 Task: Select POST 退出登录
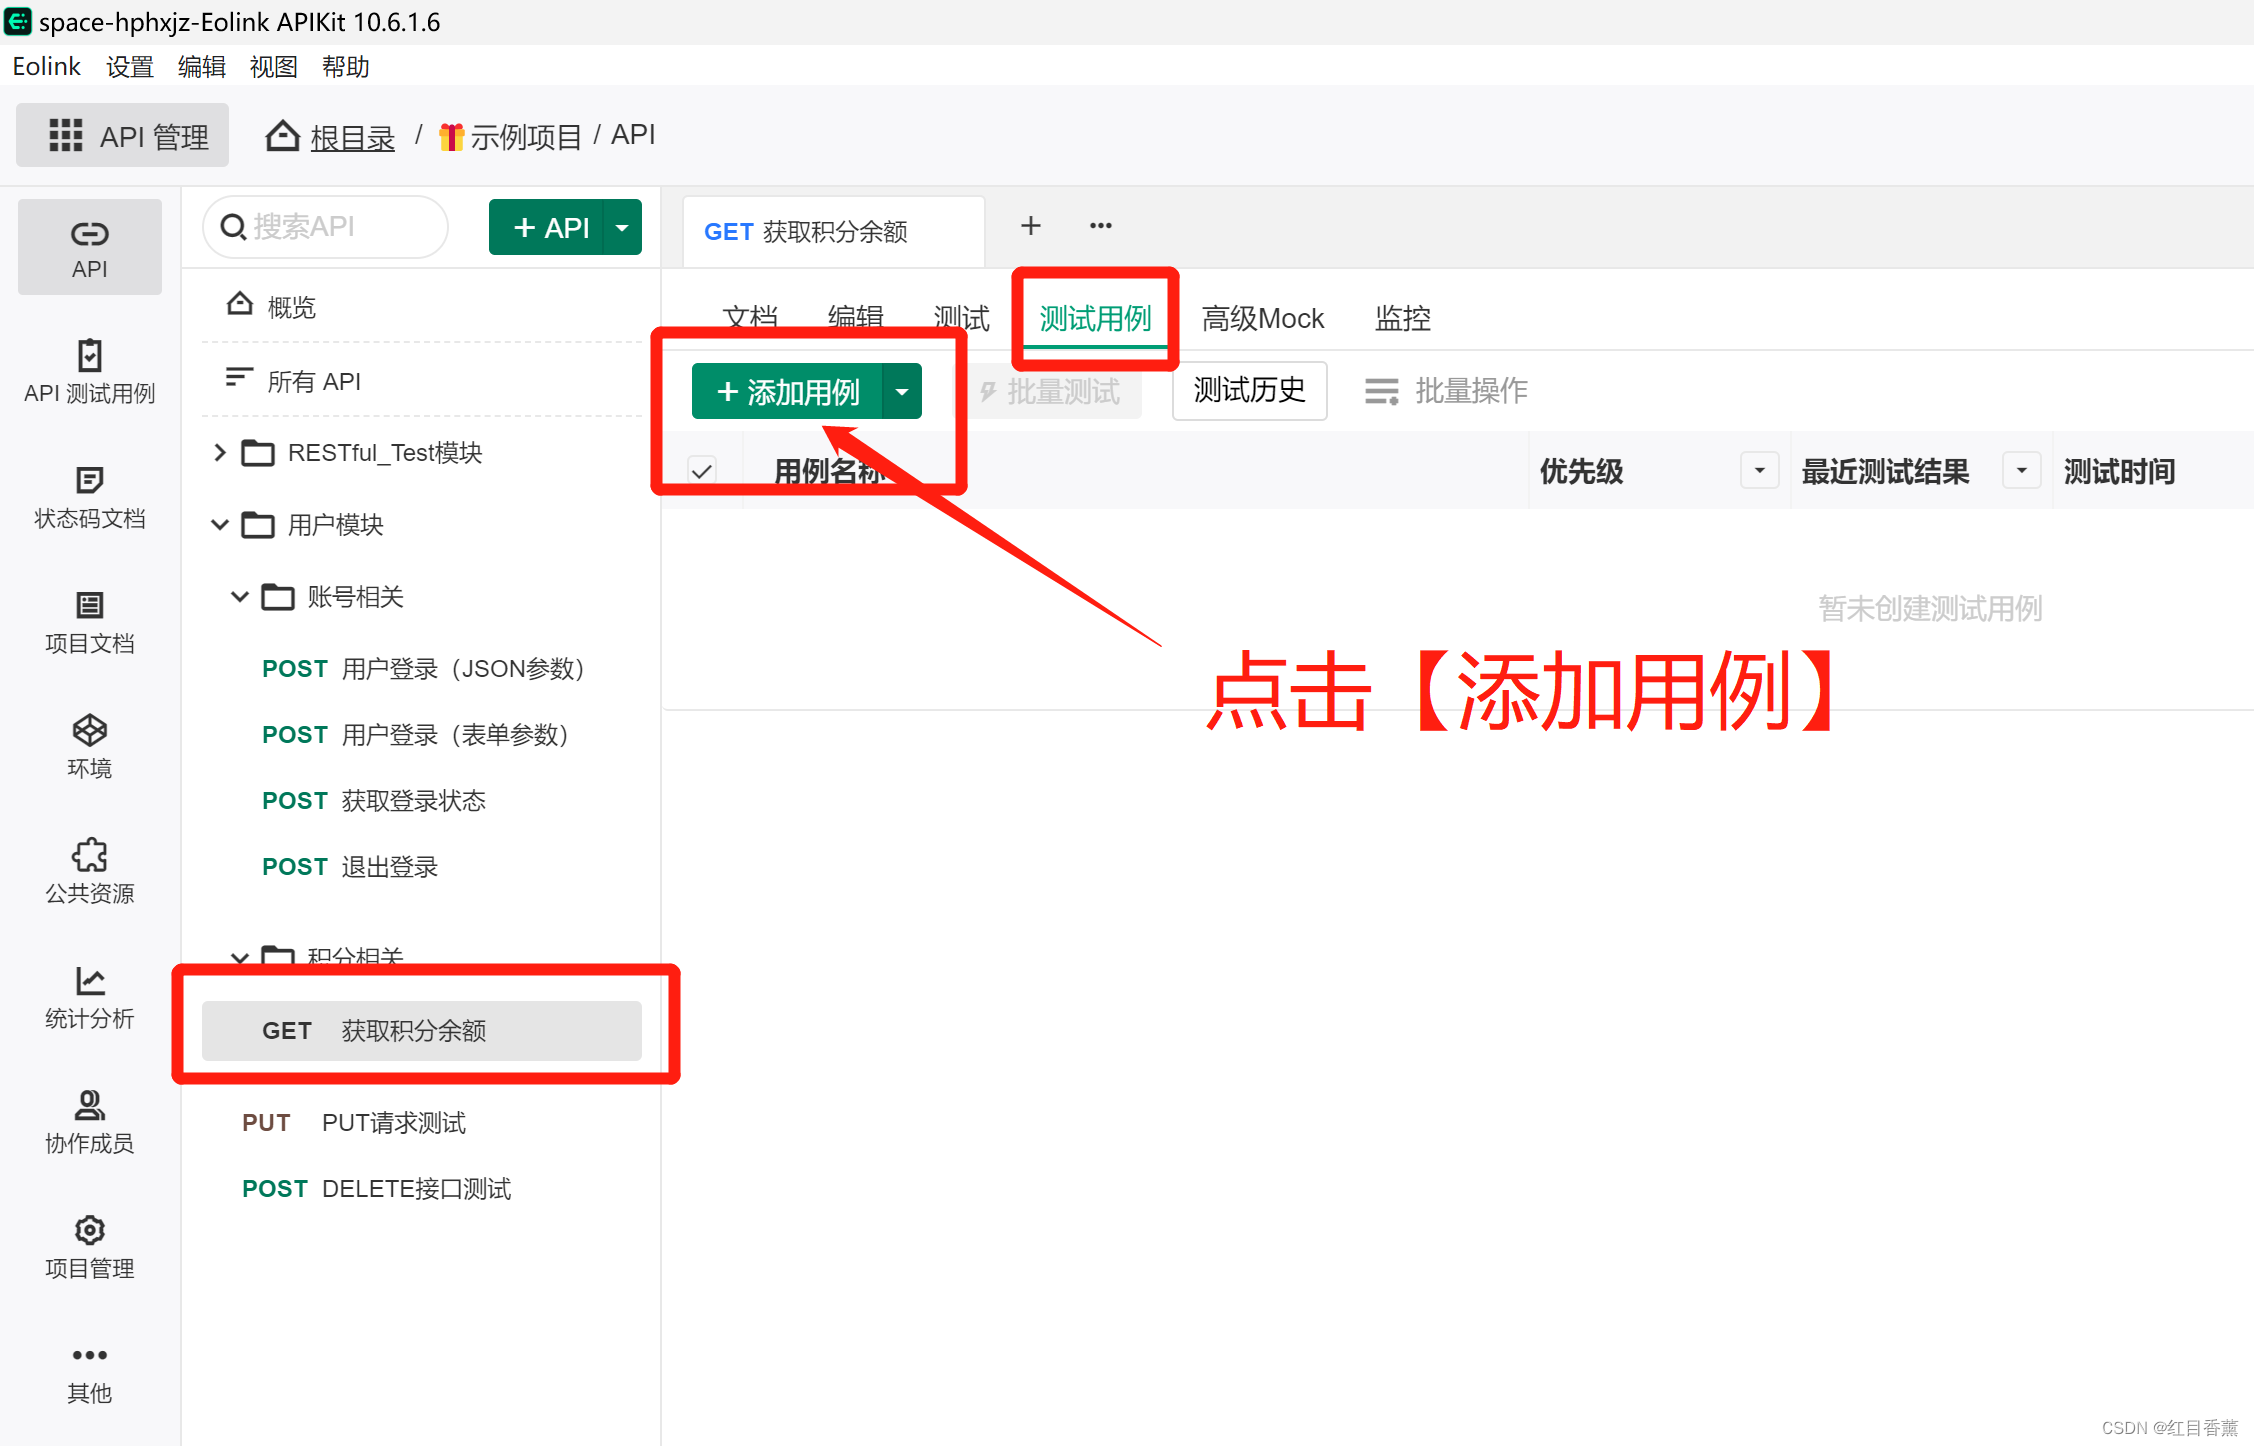350,867
